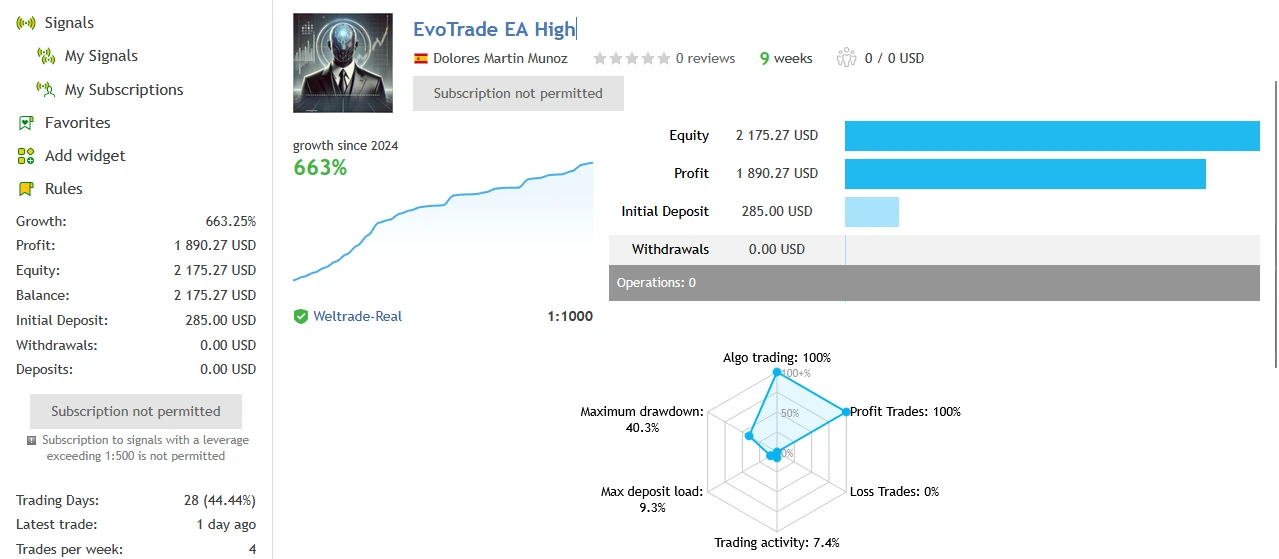The width and height of the screenshot is (1279, 559).
Task: Click the Spain flag icon
Action: (x=421, y=59)
